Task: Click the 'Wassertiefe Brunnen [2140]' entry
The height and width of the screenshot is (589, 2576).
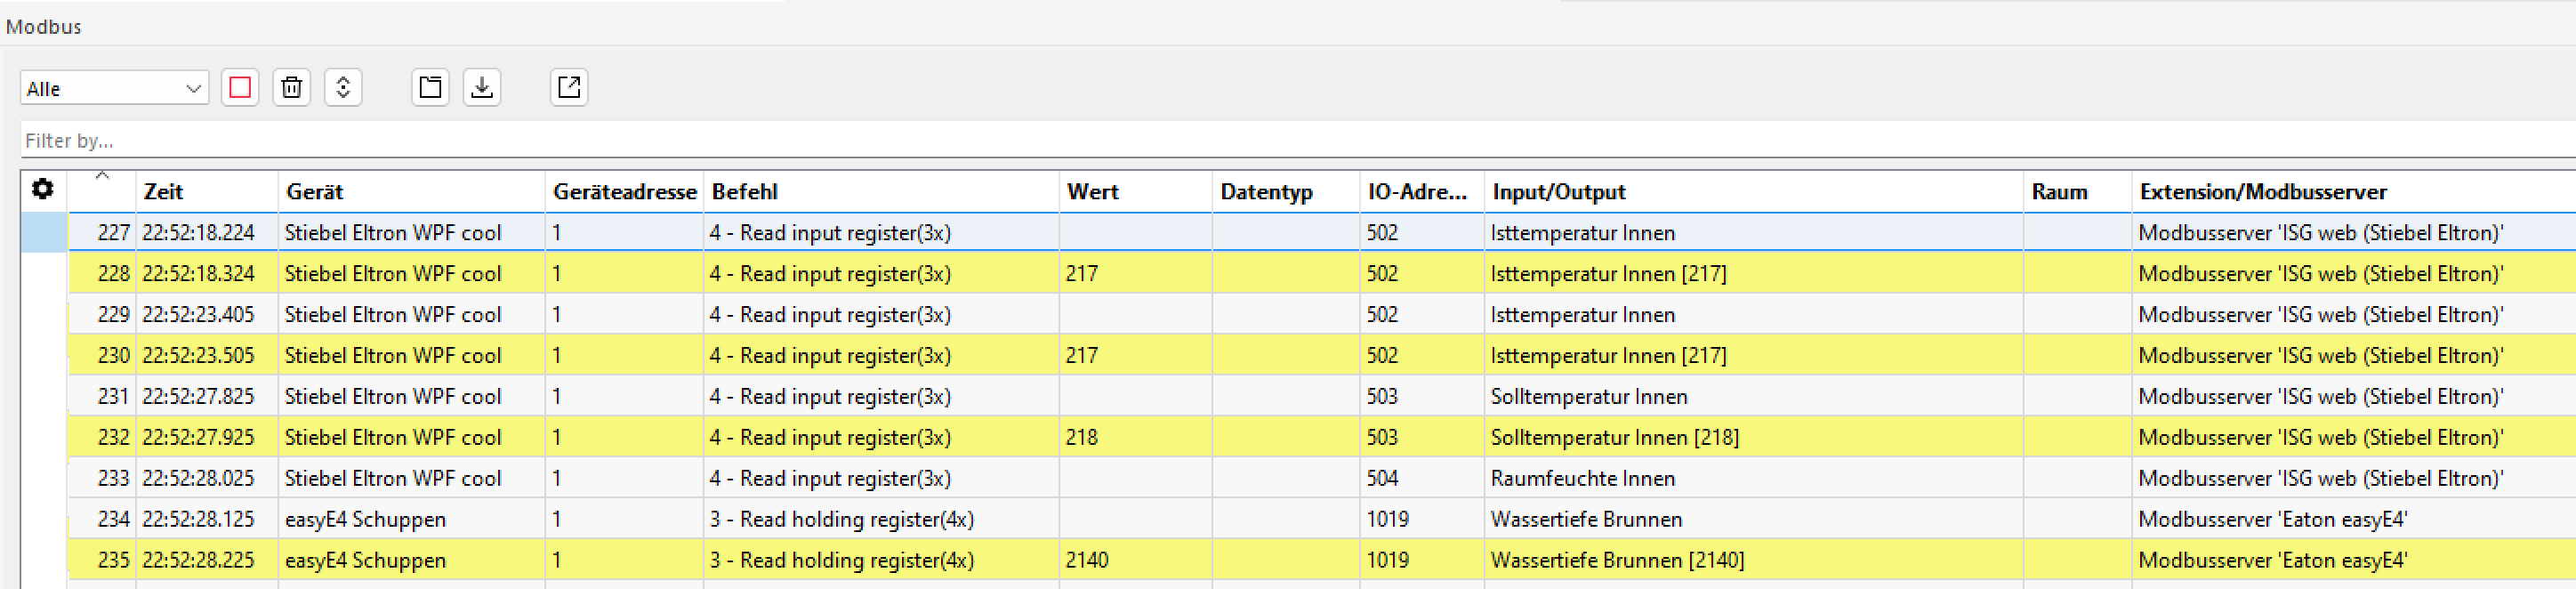Action: pyautogui.click(x=1617, y=561)
